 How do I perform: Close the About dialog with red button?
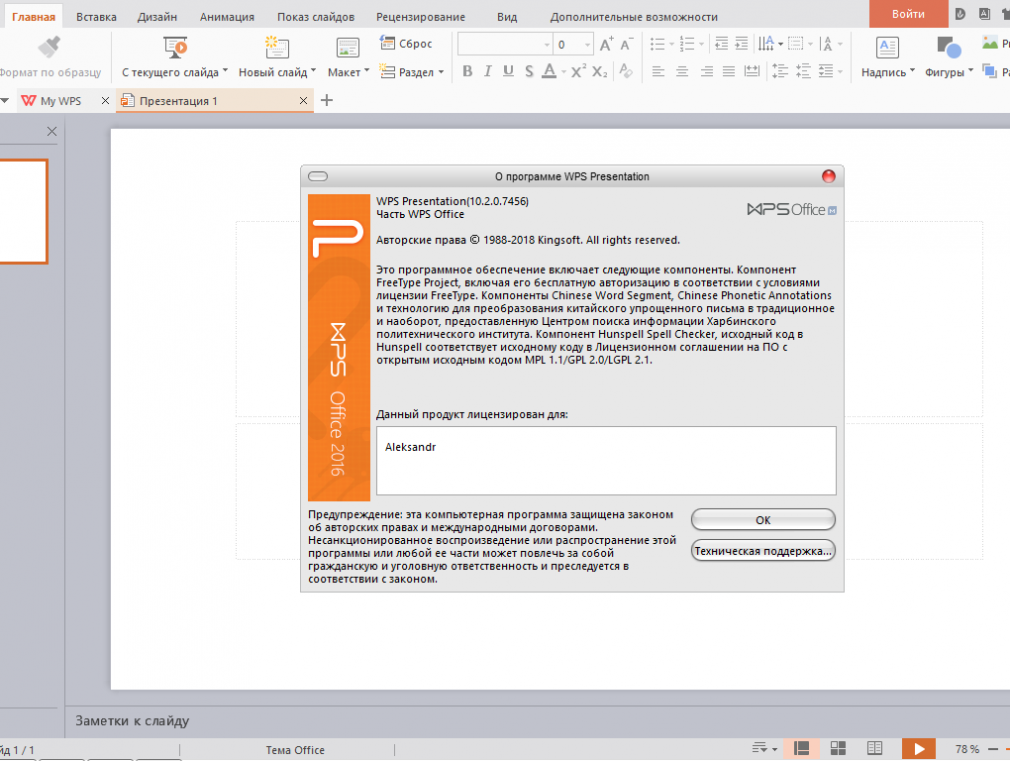tap(828, 176)
